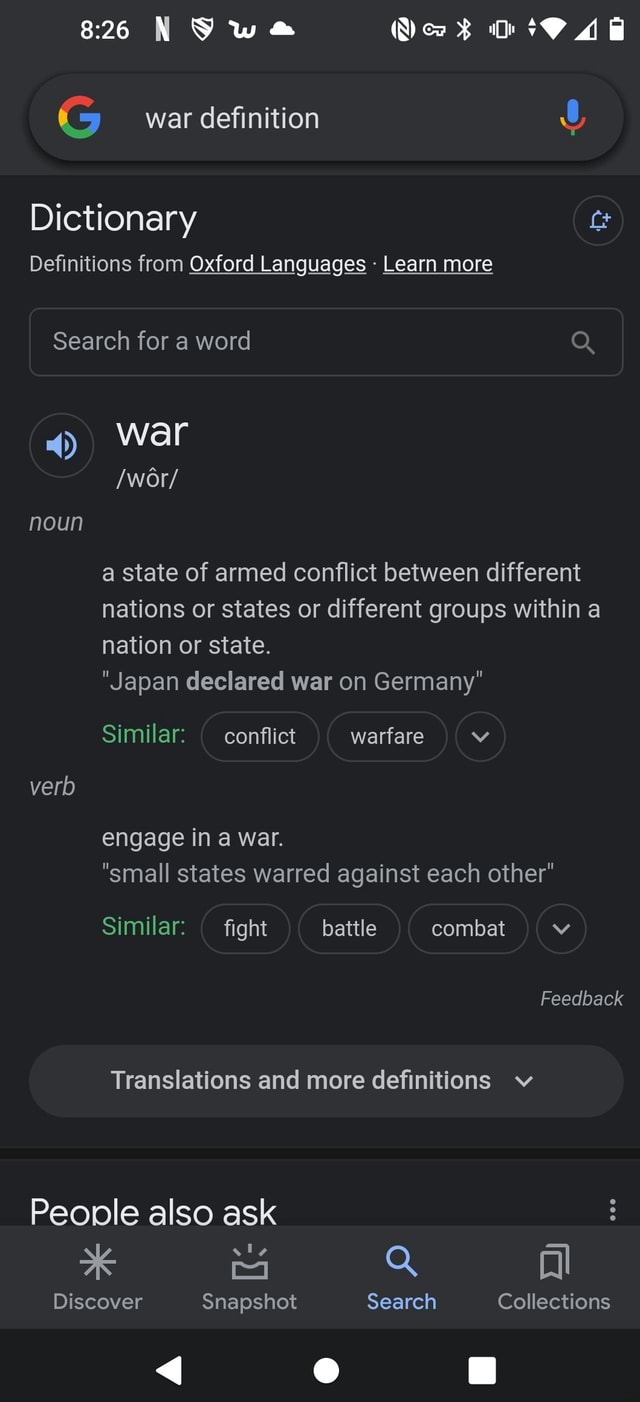Image resolution: width=640 pixels, height=1402 pixels.
Task: Tap the Google logo in search bar
Action: pos(79,117)
